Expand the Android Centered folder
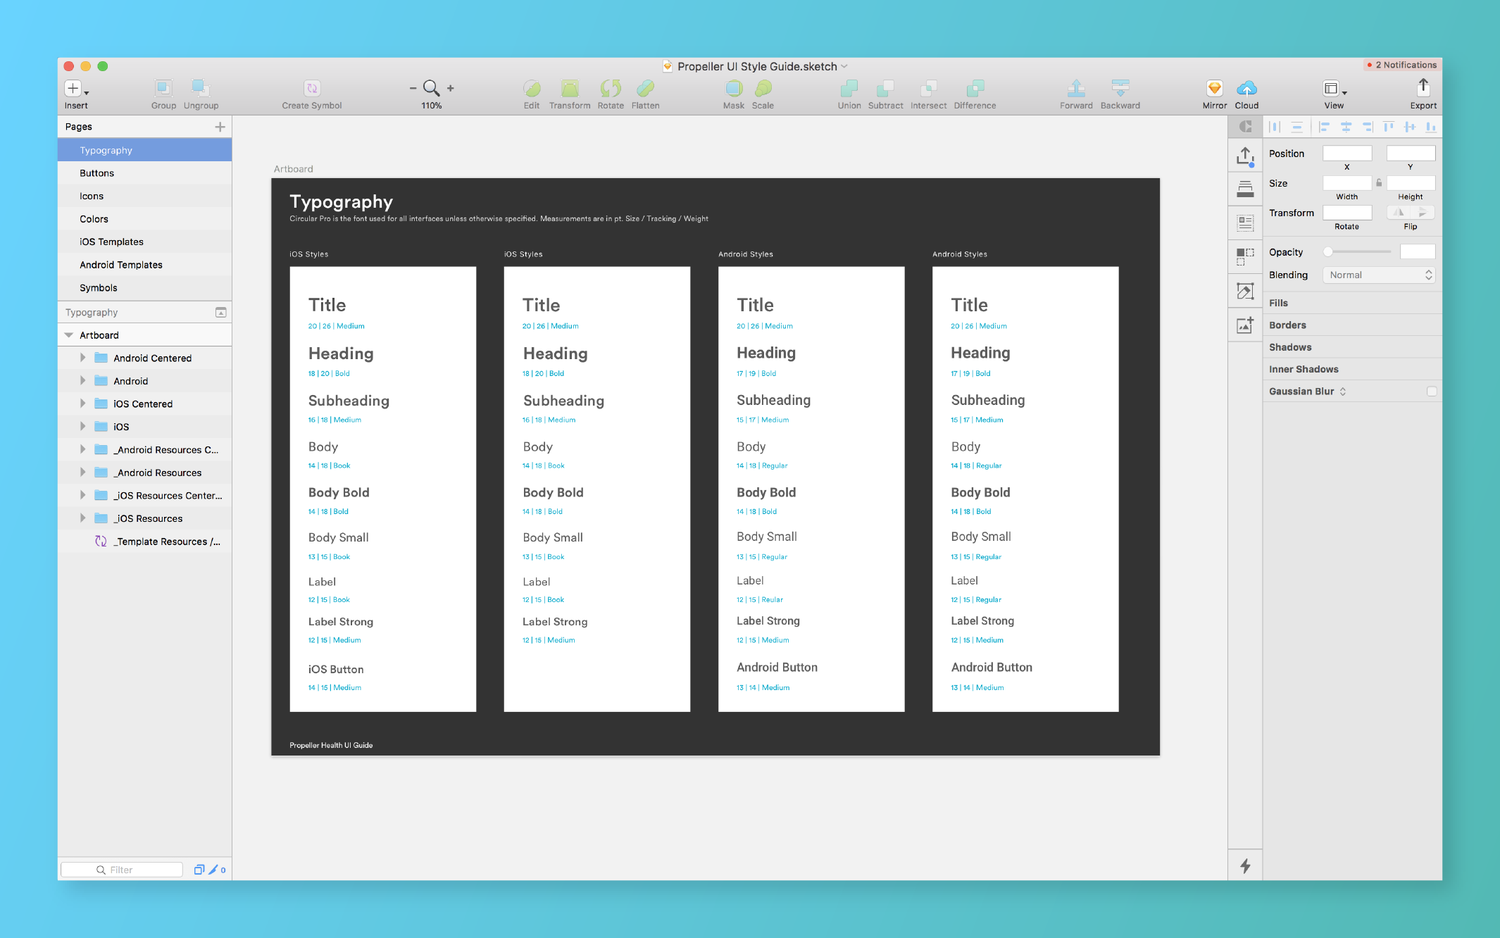The image size is (1500, 938). point(83,357)
